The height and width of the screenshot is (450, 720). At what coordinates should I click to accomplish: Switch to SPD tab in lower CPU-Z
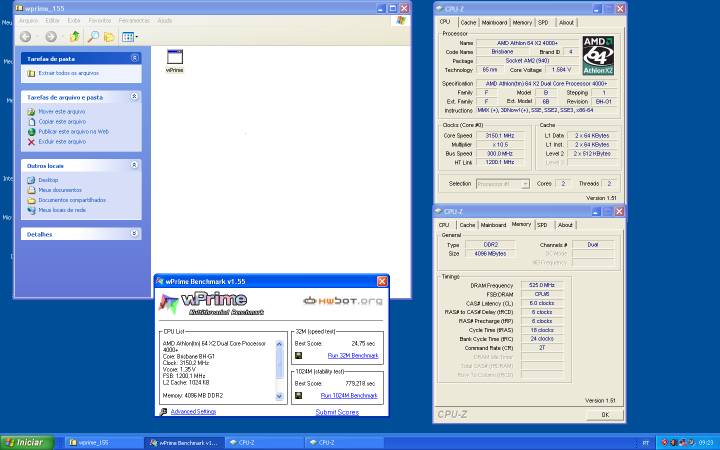542,225
